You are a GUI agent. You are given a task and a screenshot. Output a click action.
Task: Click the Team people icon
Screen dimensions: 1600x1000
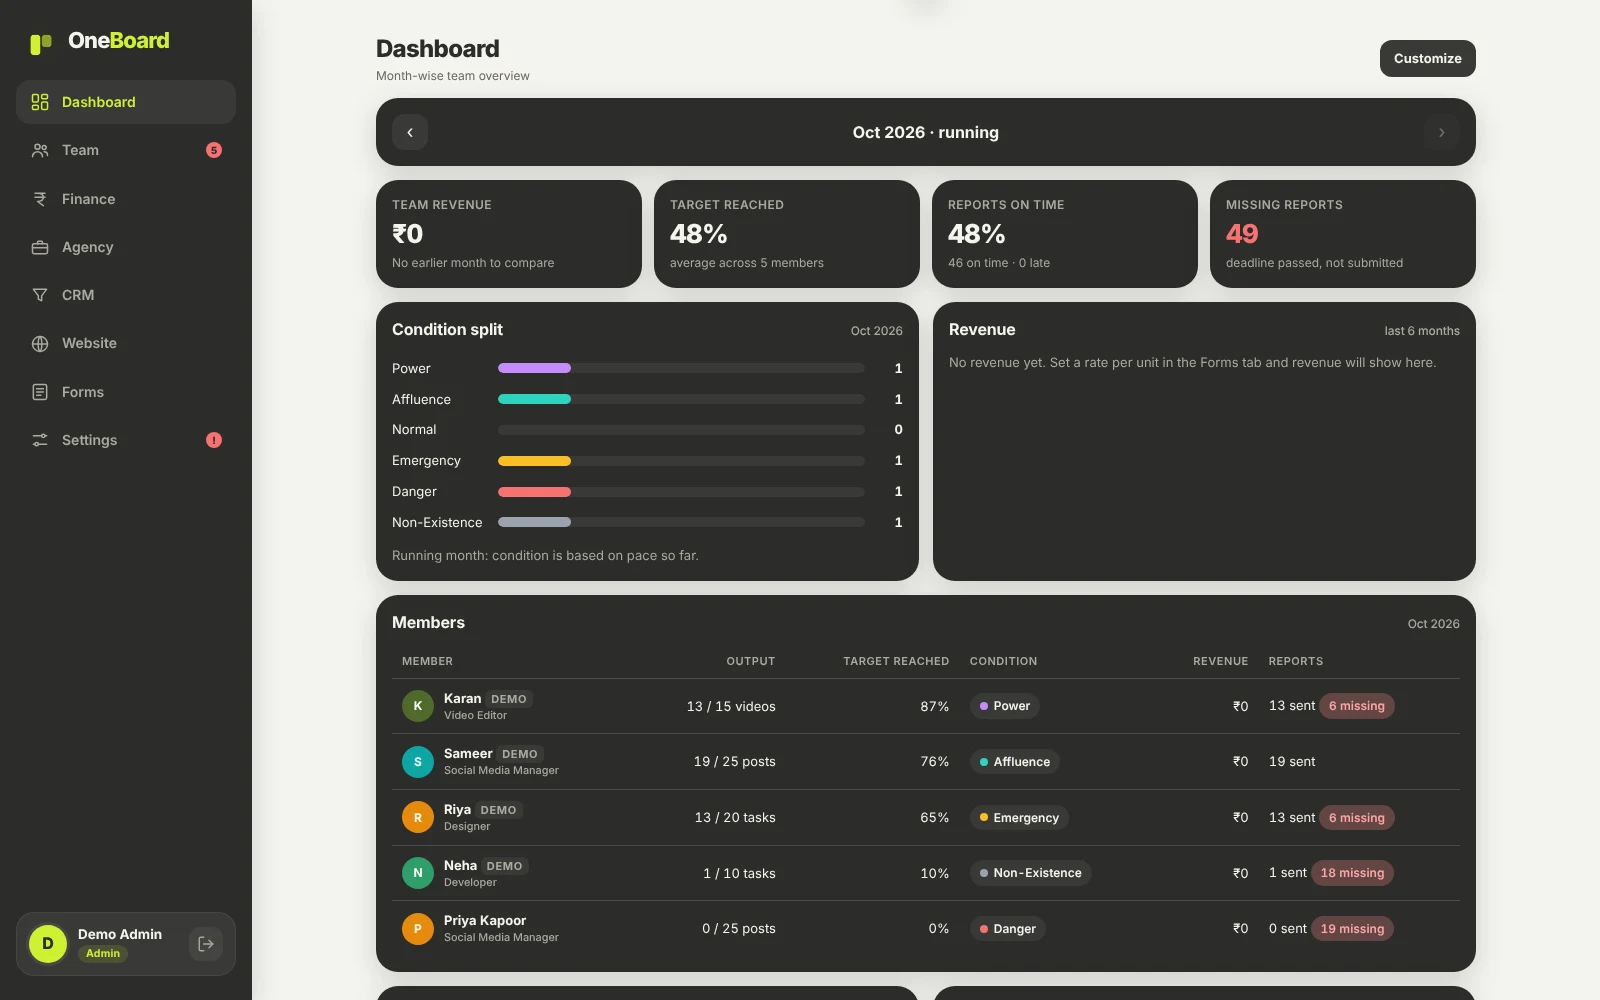(40, 150)
